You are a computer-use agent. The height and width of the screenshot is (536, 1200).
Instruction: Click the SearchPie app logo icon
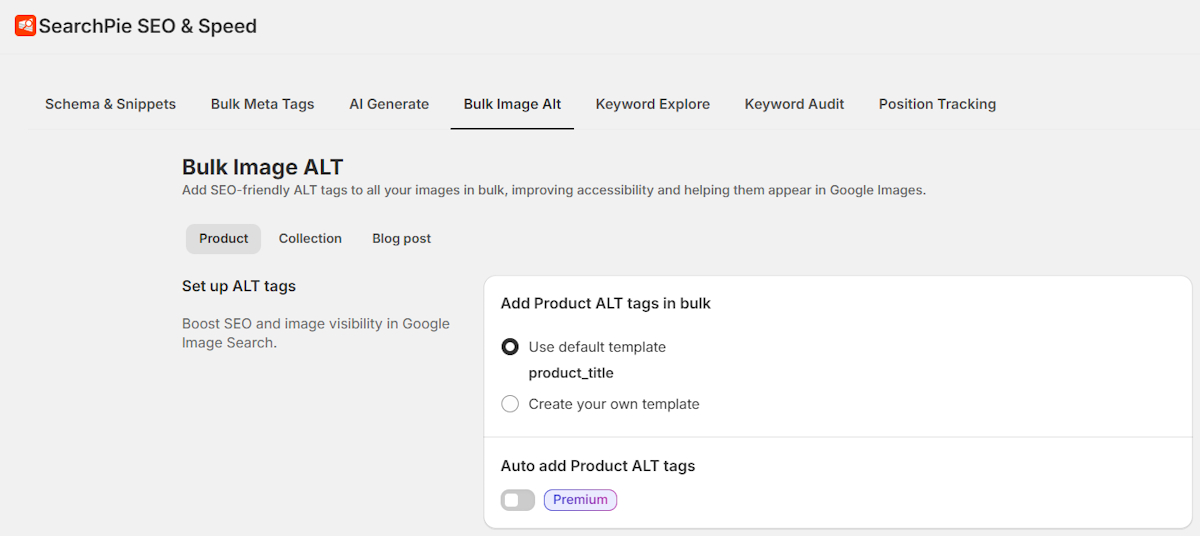[25, 26]
